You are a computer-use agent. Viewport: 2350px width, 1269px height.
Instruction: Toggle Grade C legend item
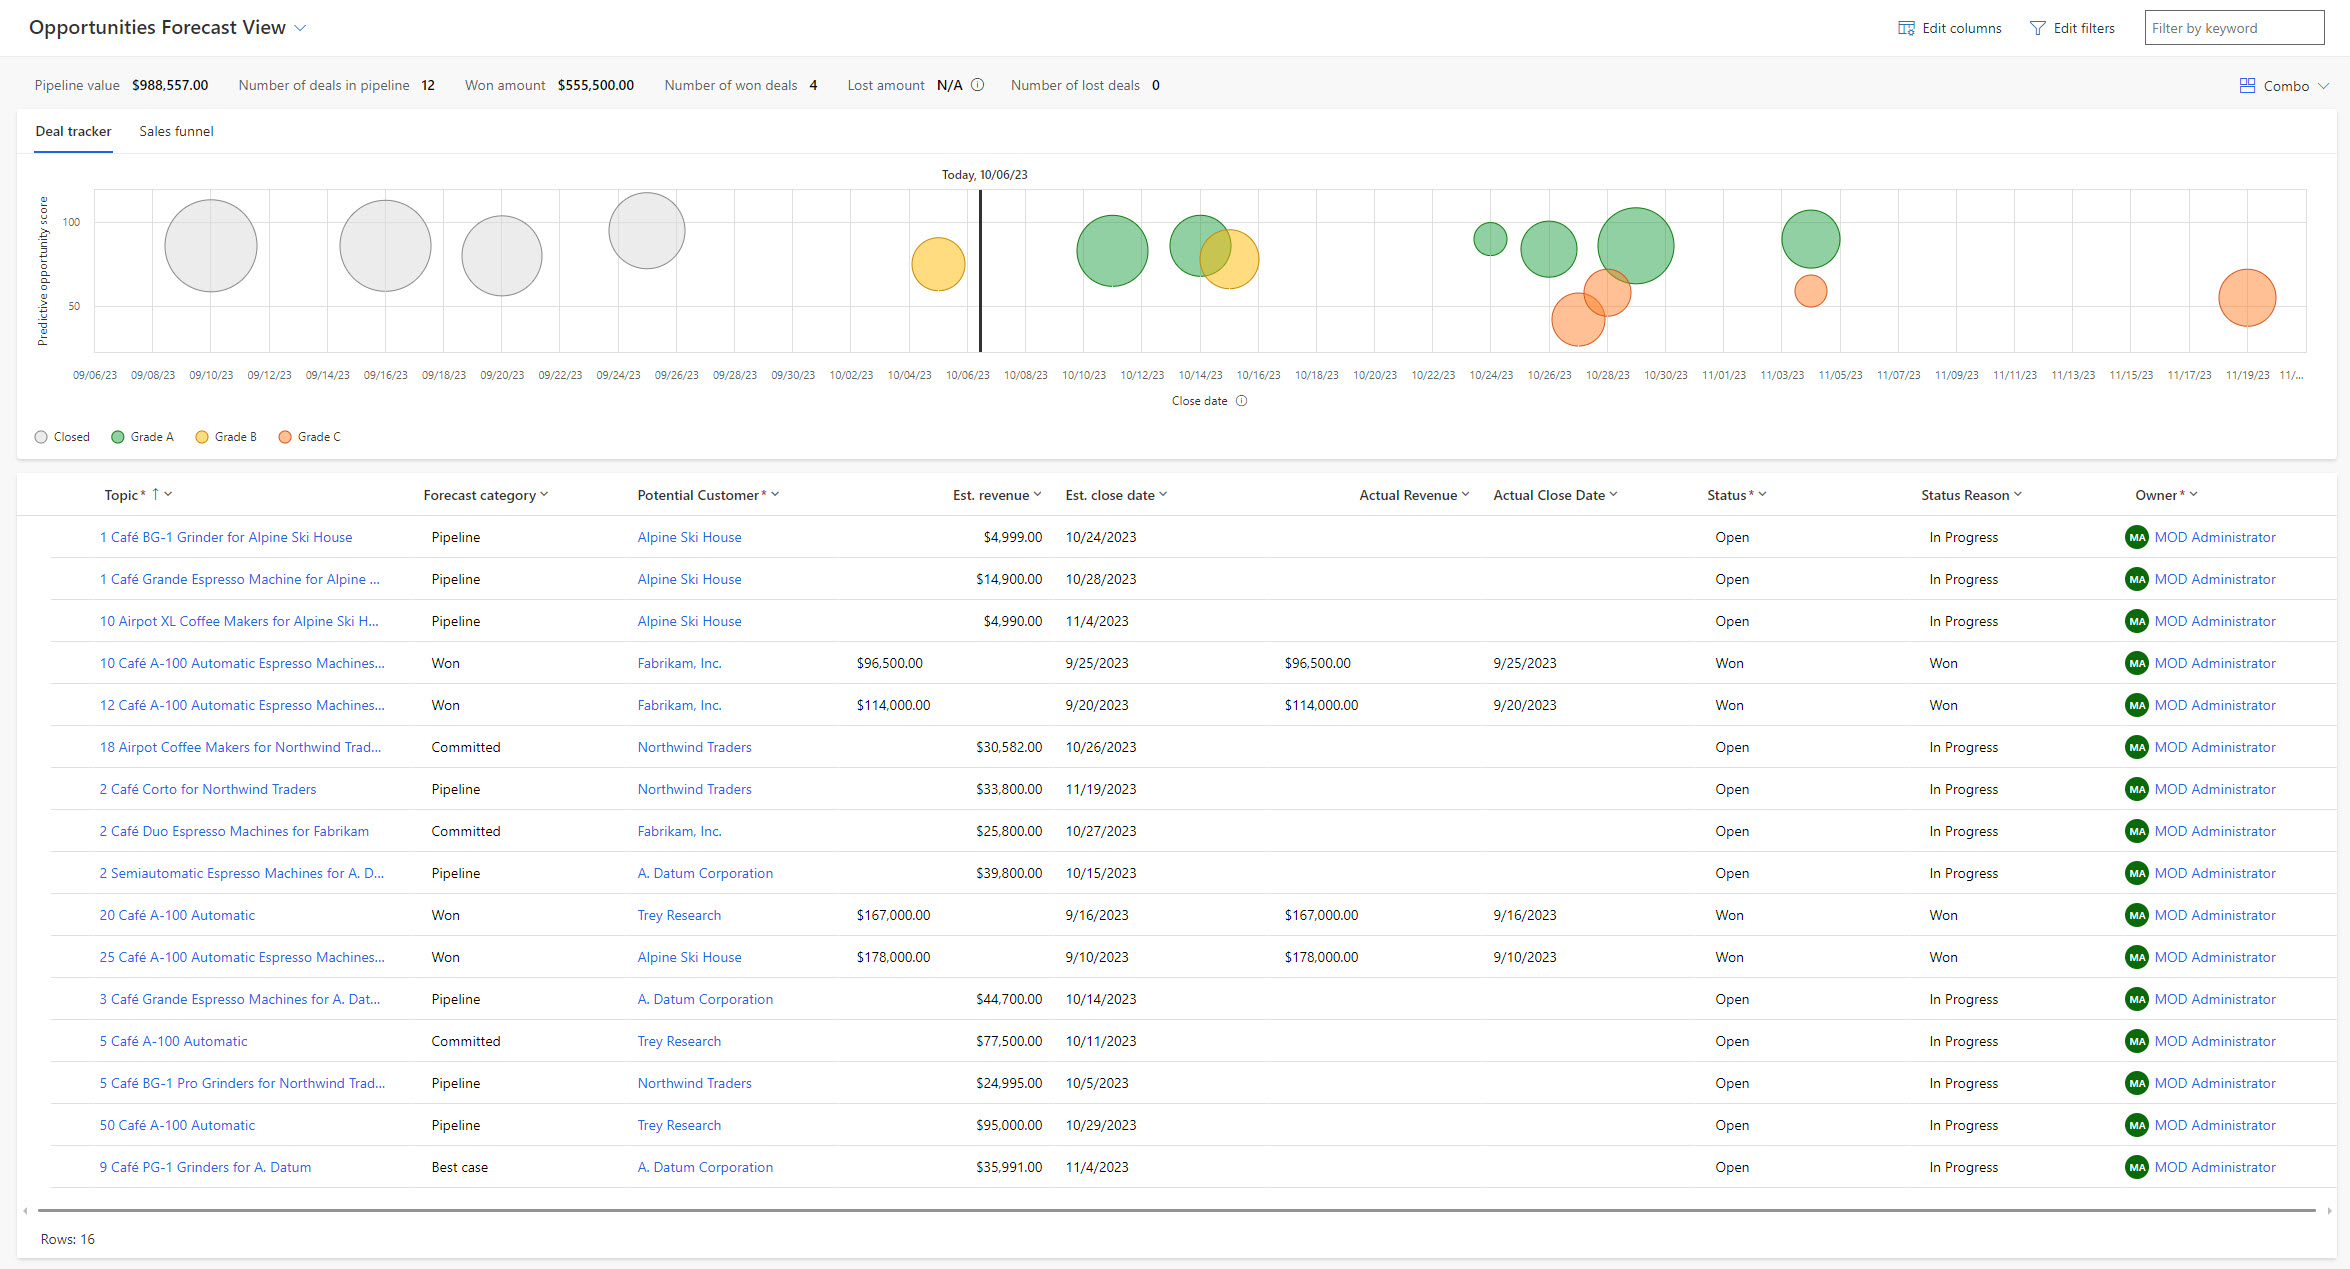coord(309,437)
